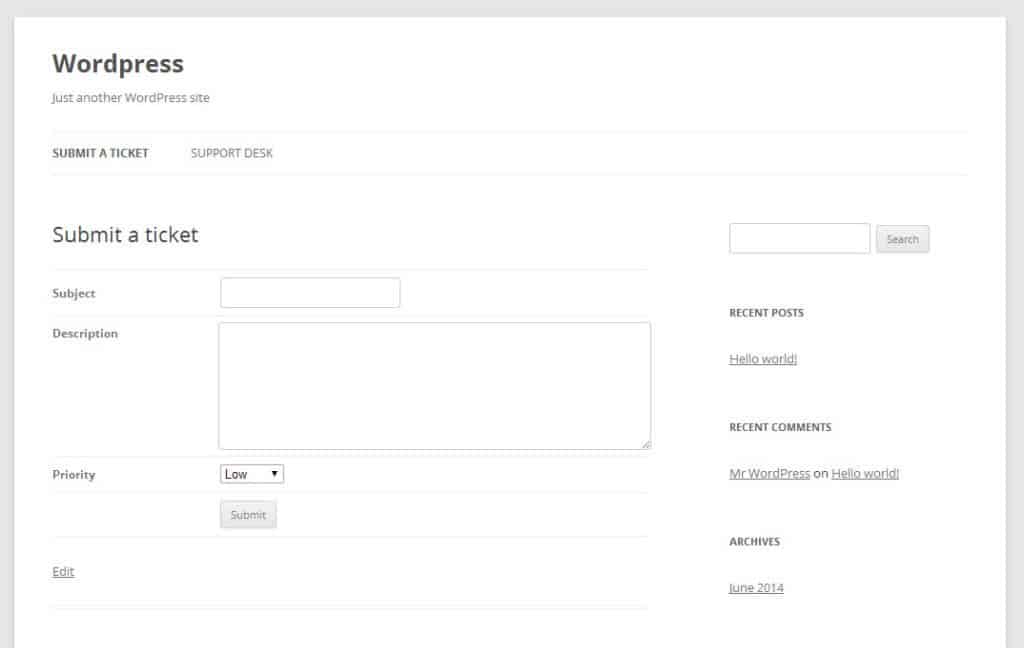Open the Mr WordPress commenter link
This screenshot has height=648, width=1024.
tap(769, 473)
